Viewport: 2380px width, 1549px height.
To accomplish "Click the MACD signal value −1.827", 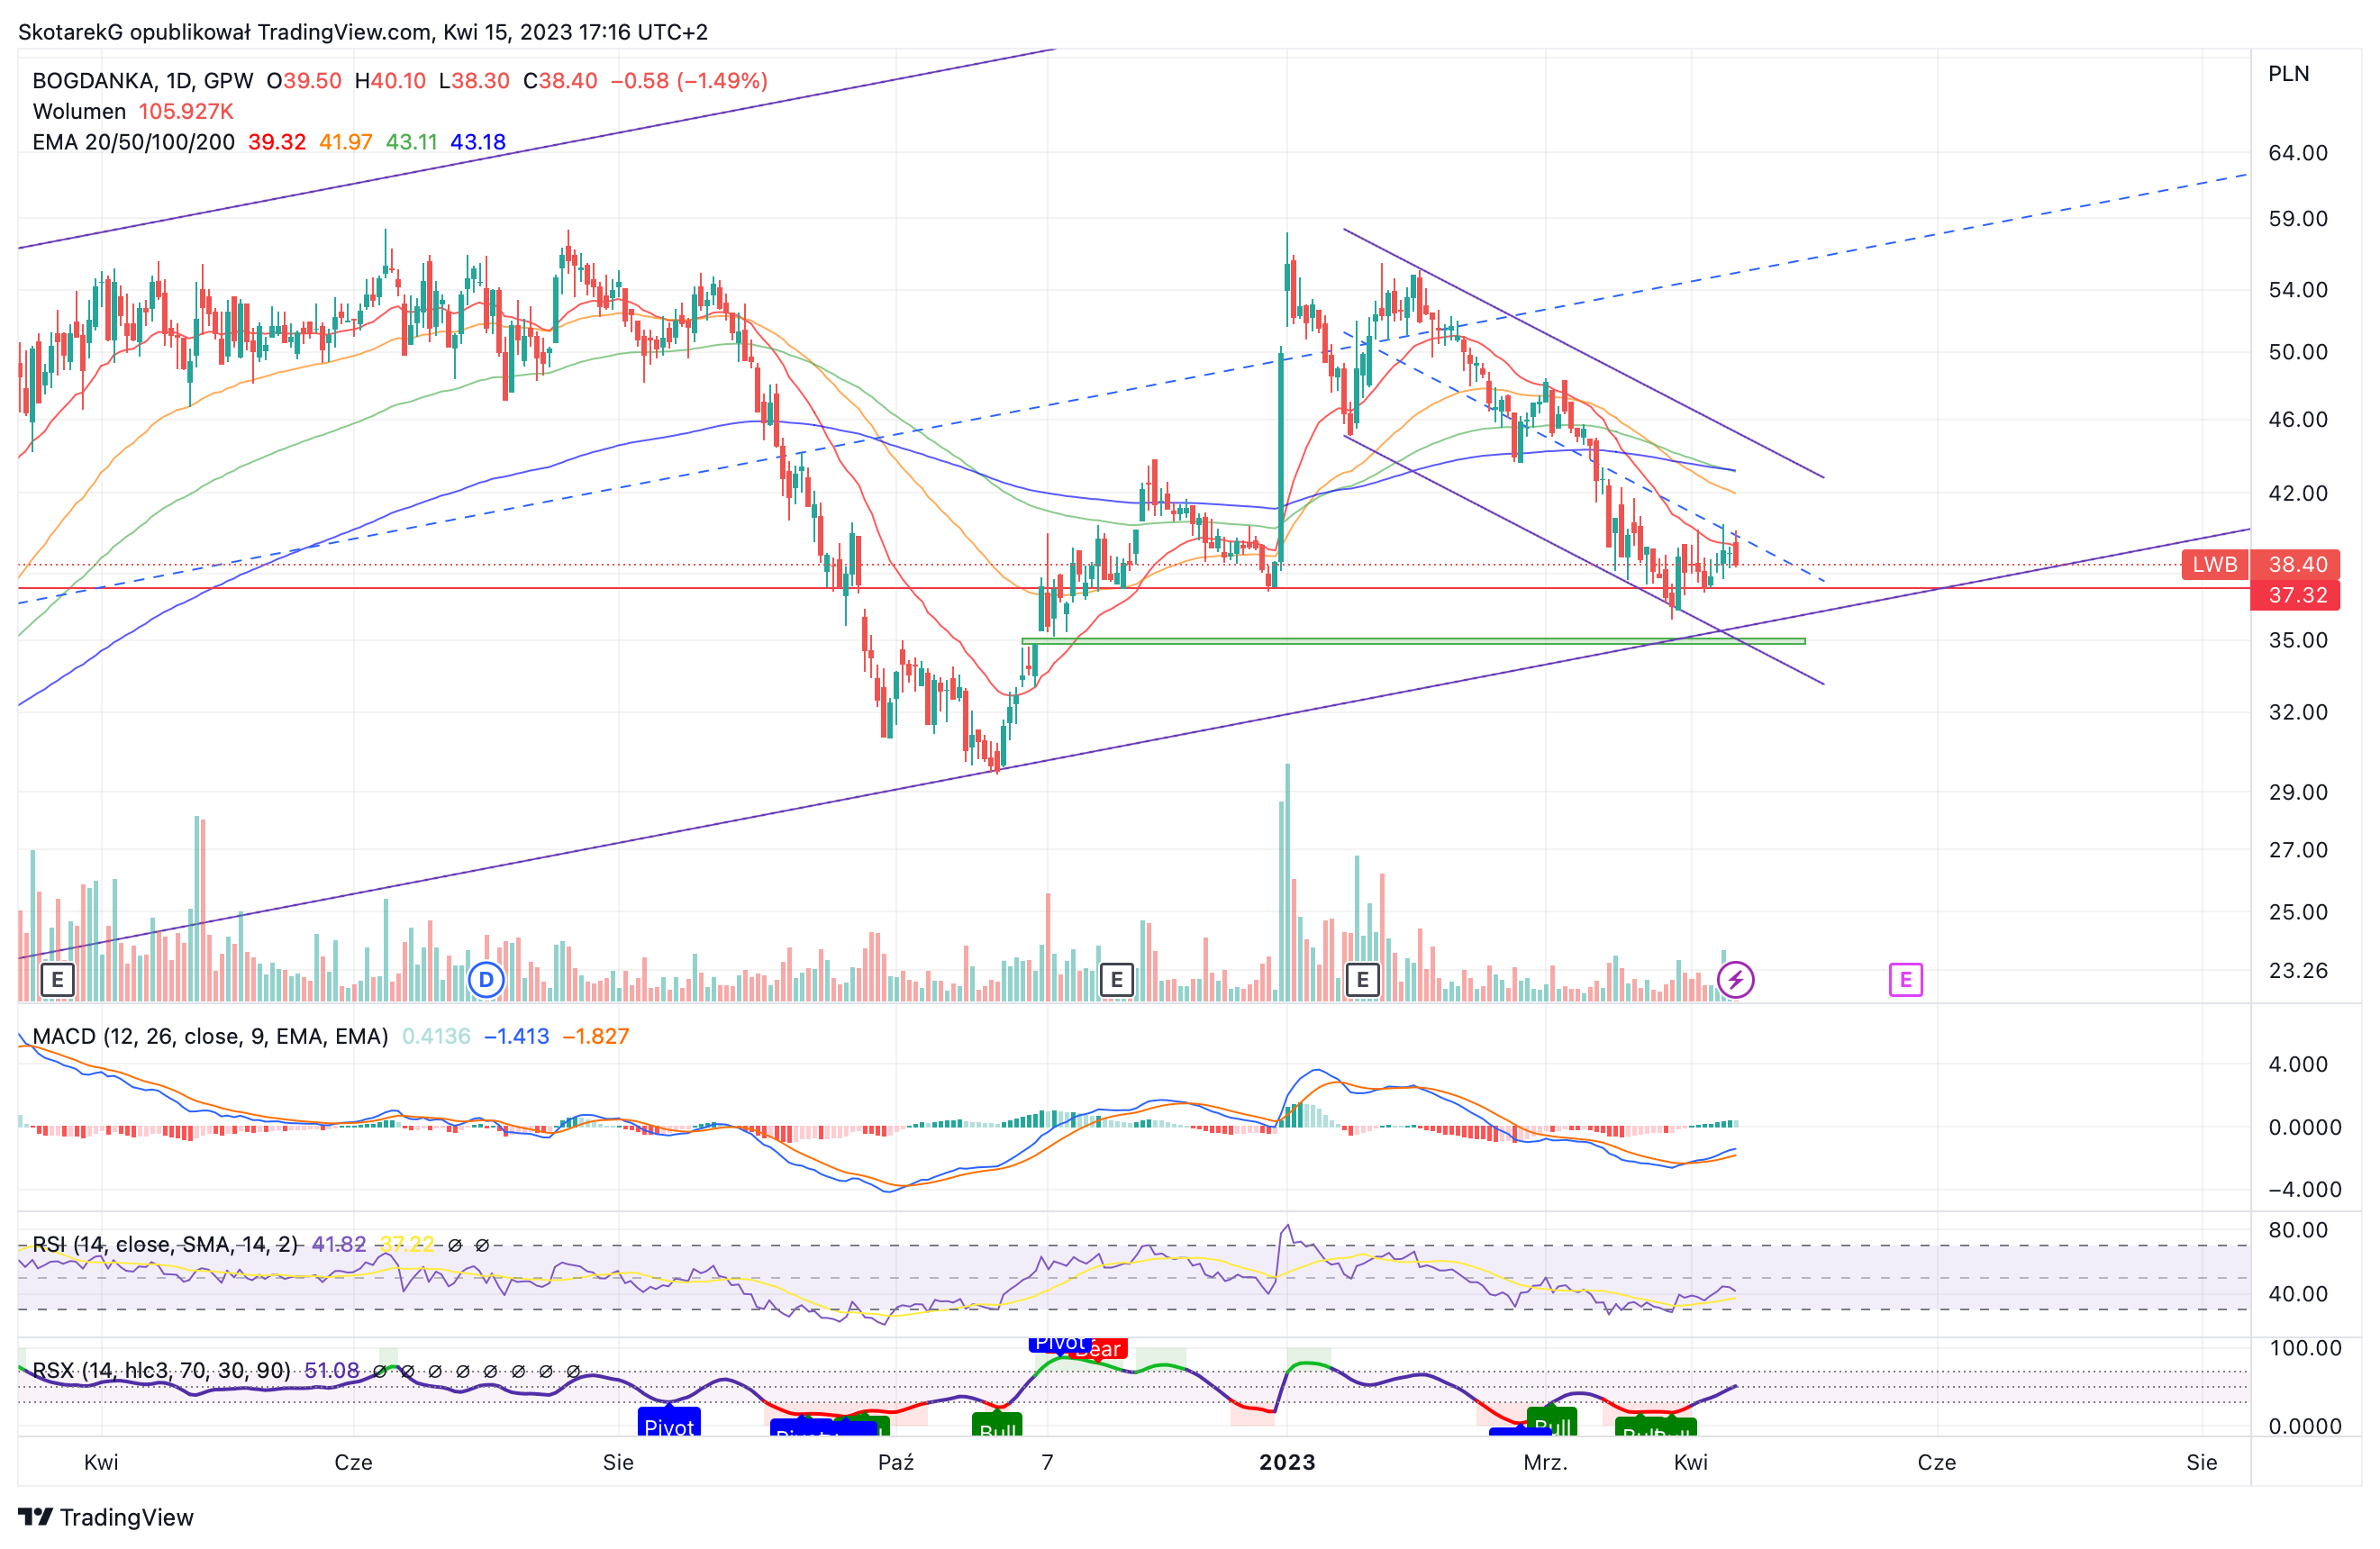I will pos(596,1036).
